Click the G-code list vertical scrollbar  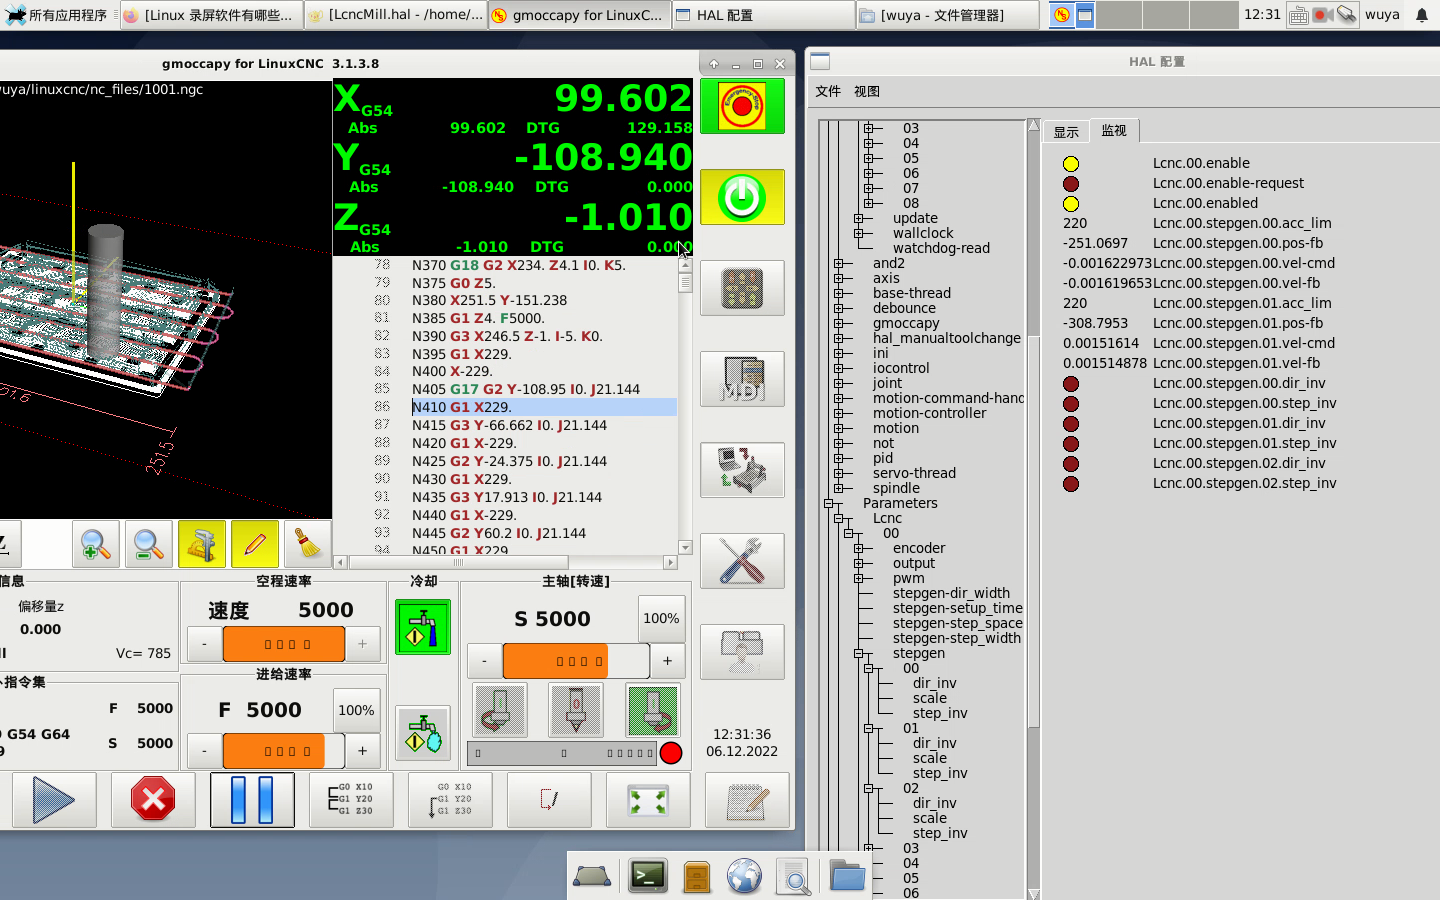pyautogui.click(x=685, y=405)
